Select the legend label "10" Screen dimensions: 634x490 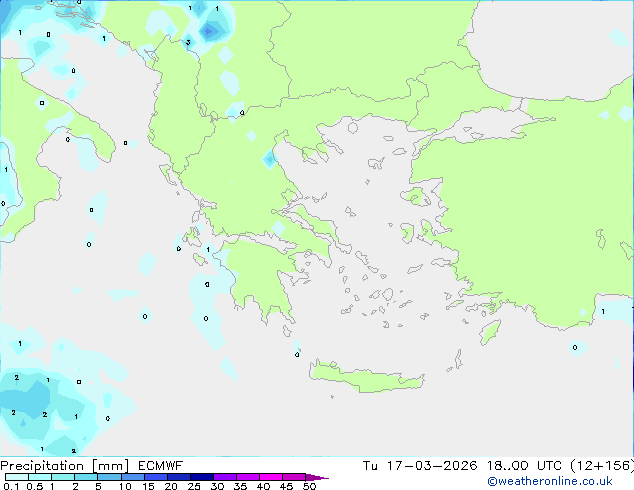pos(125,486)
